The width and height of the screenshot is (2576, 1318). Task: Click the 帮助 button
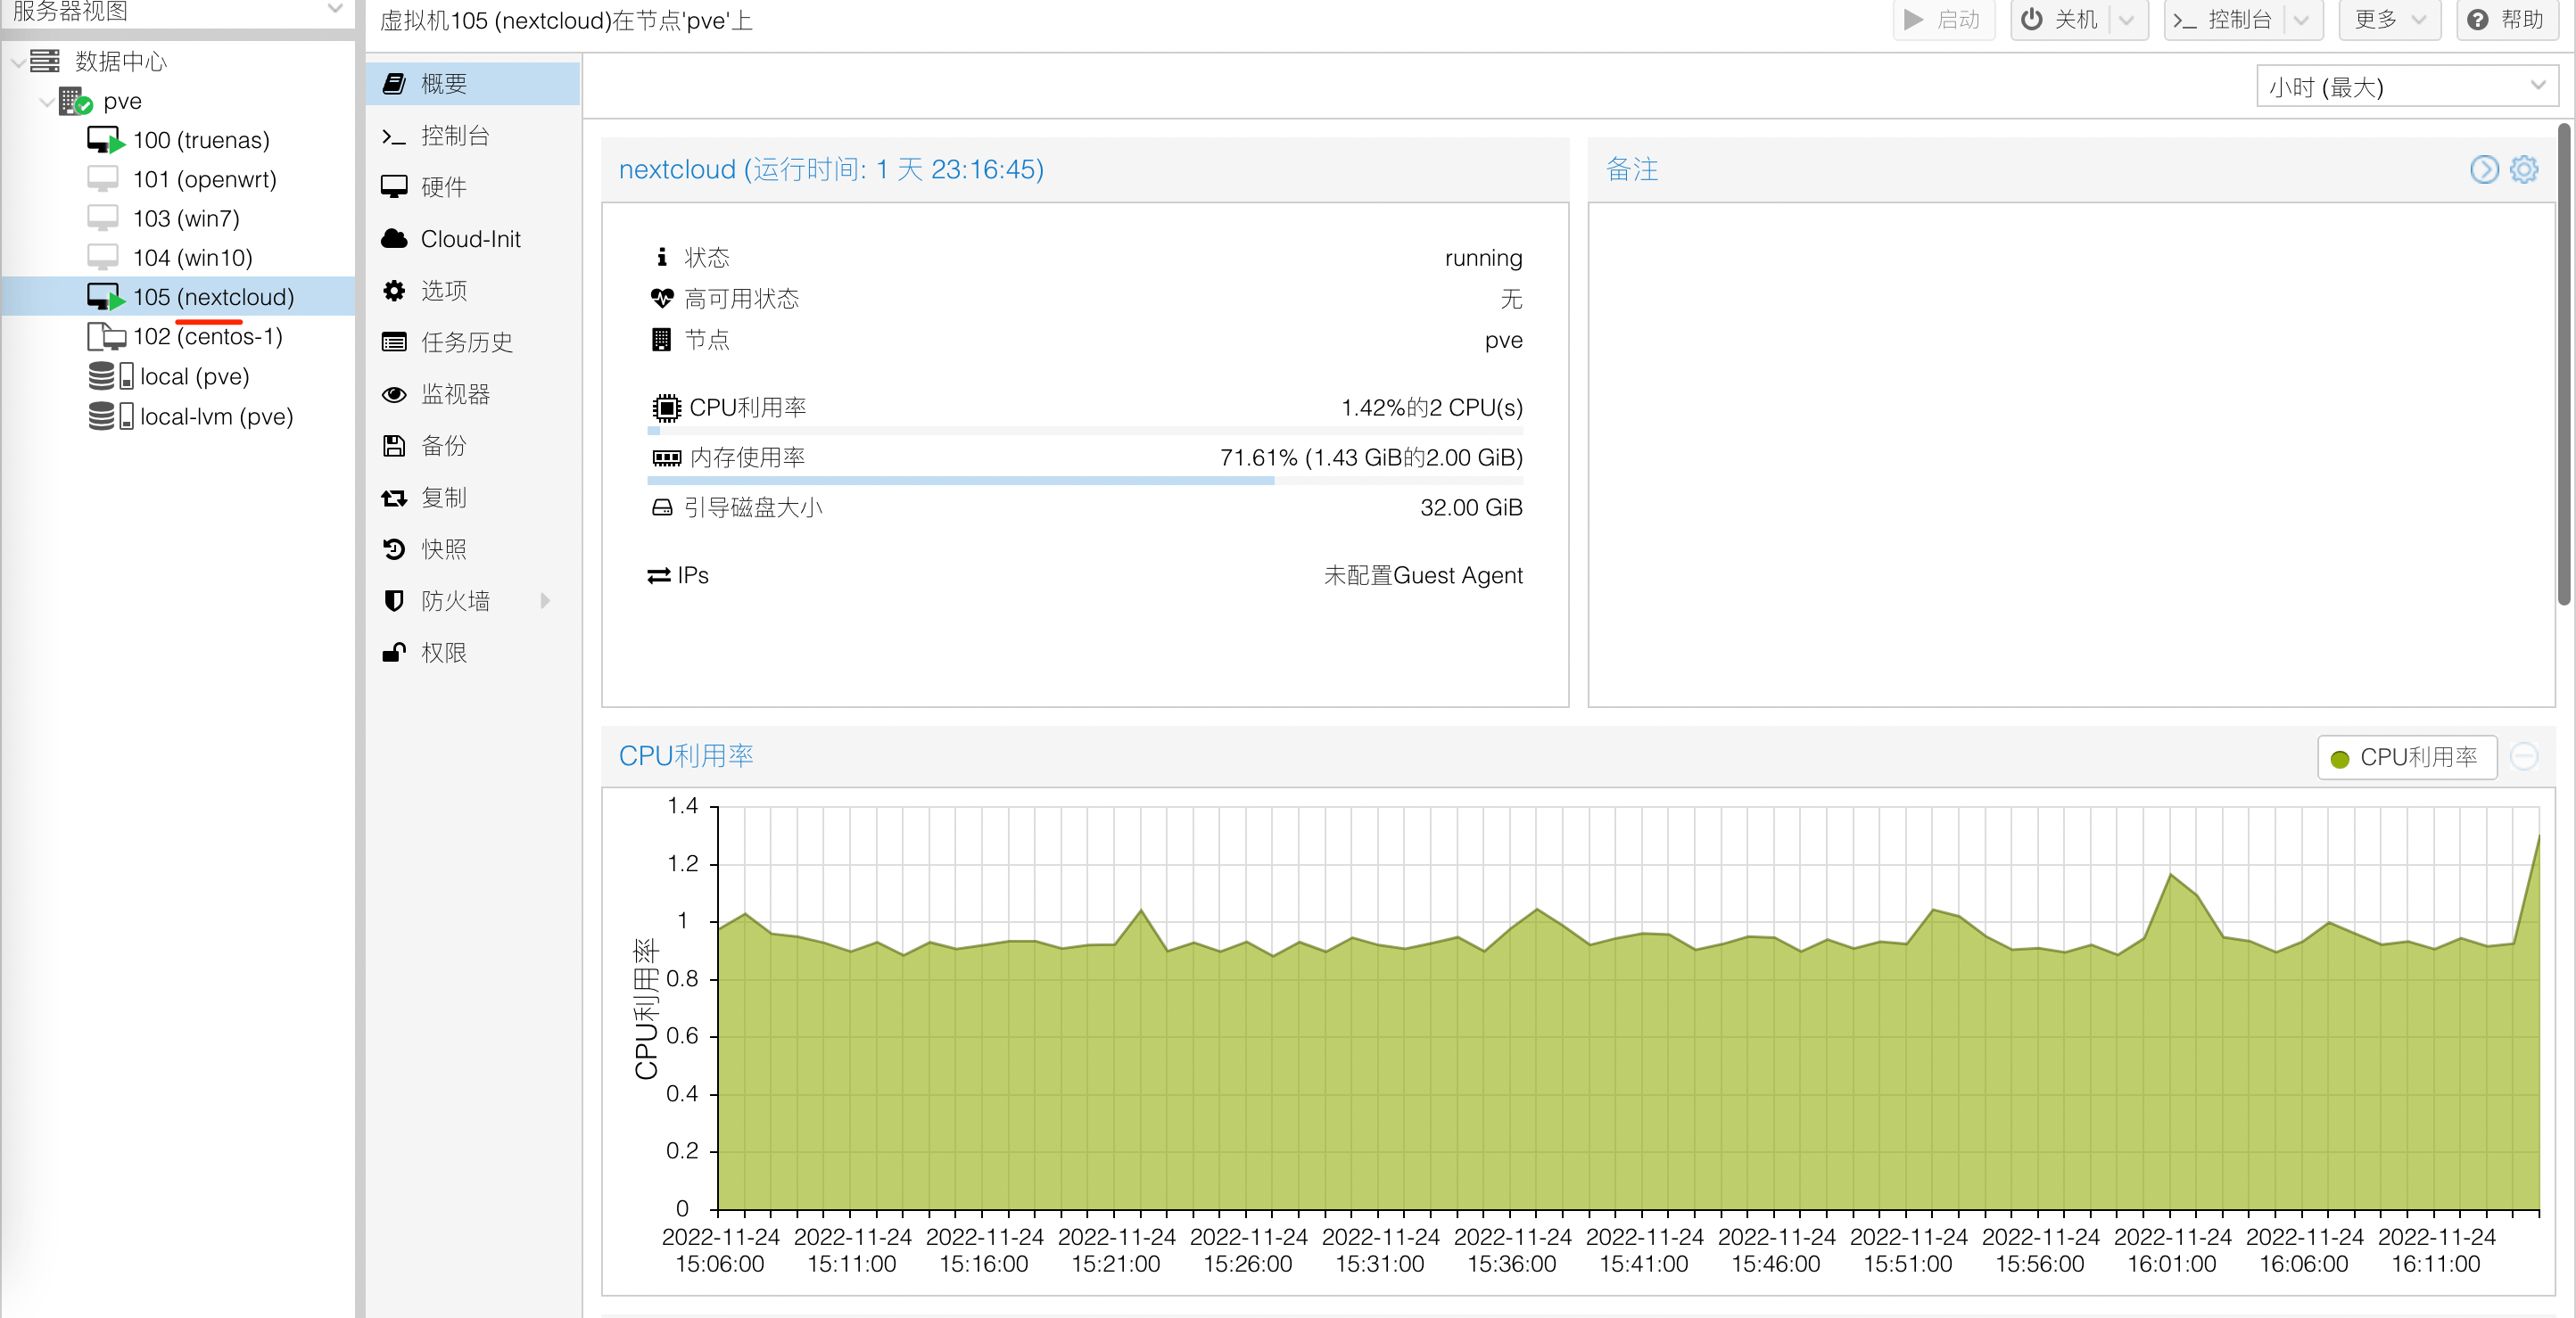[x=2507, y=20]
